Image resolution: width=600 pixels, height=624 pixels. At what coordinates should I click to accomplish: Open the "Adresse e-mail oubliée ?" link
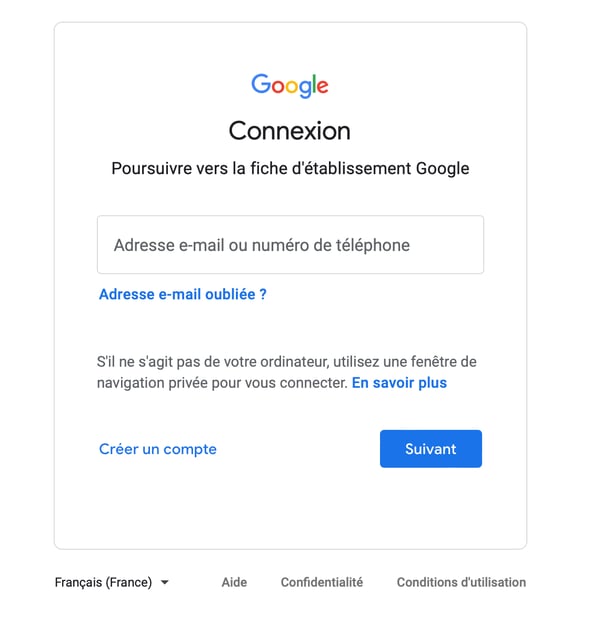pyautogui.click(x=182, y=294)
